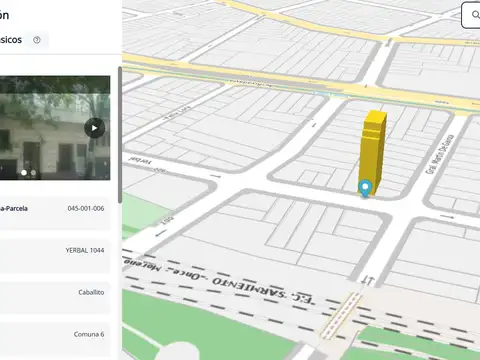Click the Gral. Martín De Gainza street label

(440, 154)
